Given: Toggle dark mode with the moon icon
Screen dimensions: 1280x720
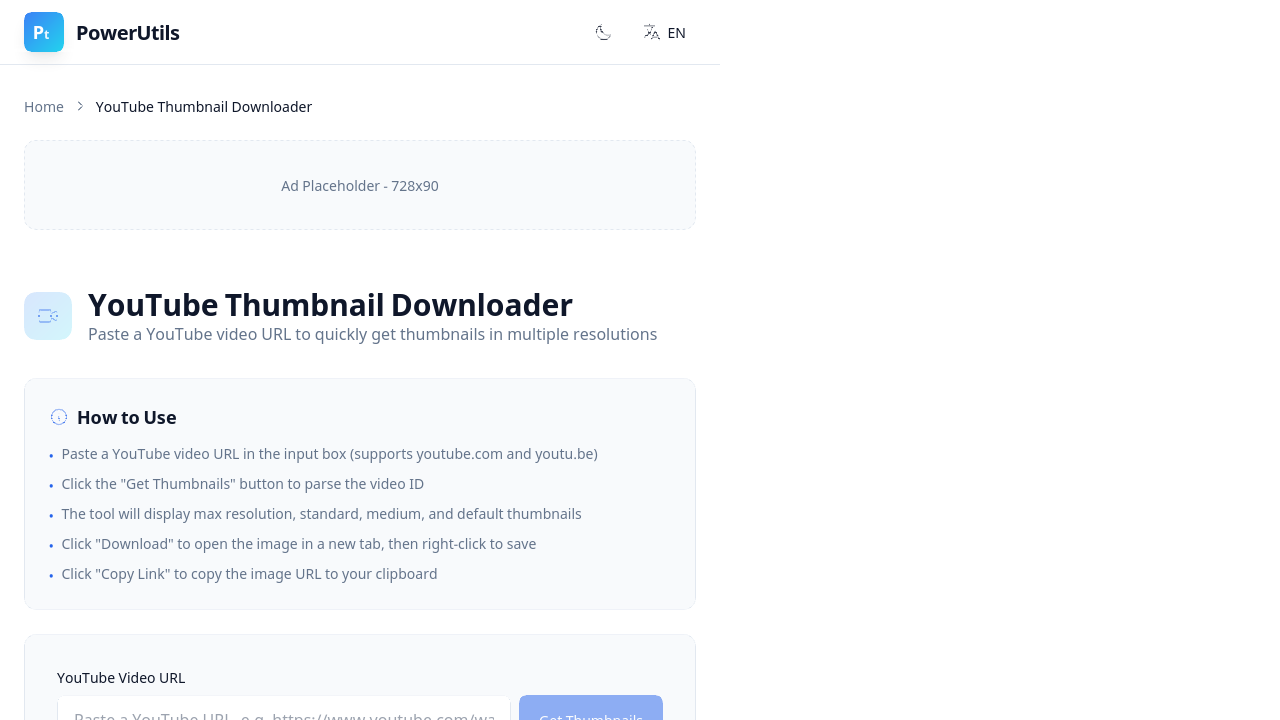Looking at the screenshot, I should click(603, 33).
